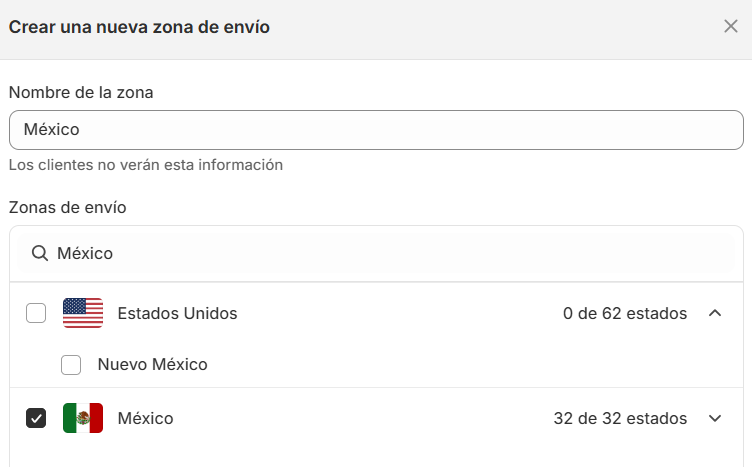Screen dimensions: 752x467
Task: Click the 32 de 32 estados count
Action: (x=620, y=419)
